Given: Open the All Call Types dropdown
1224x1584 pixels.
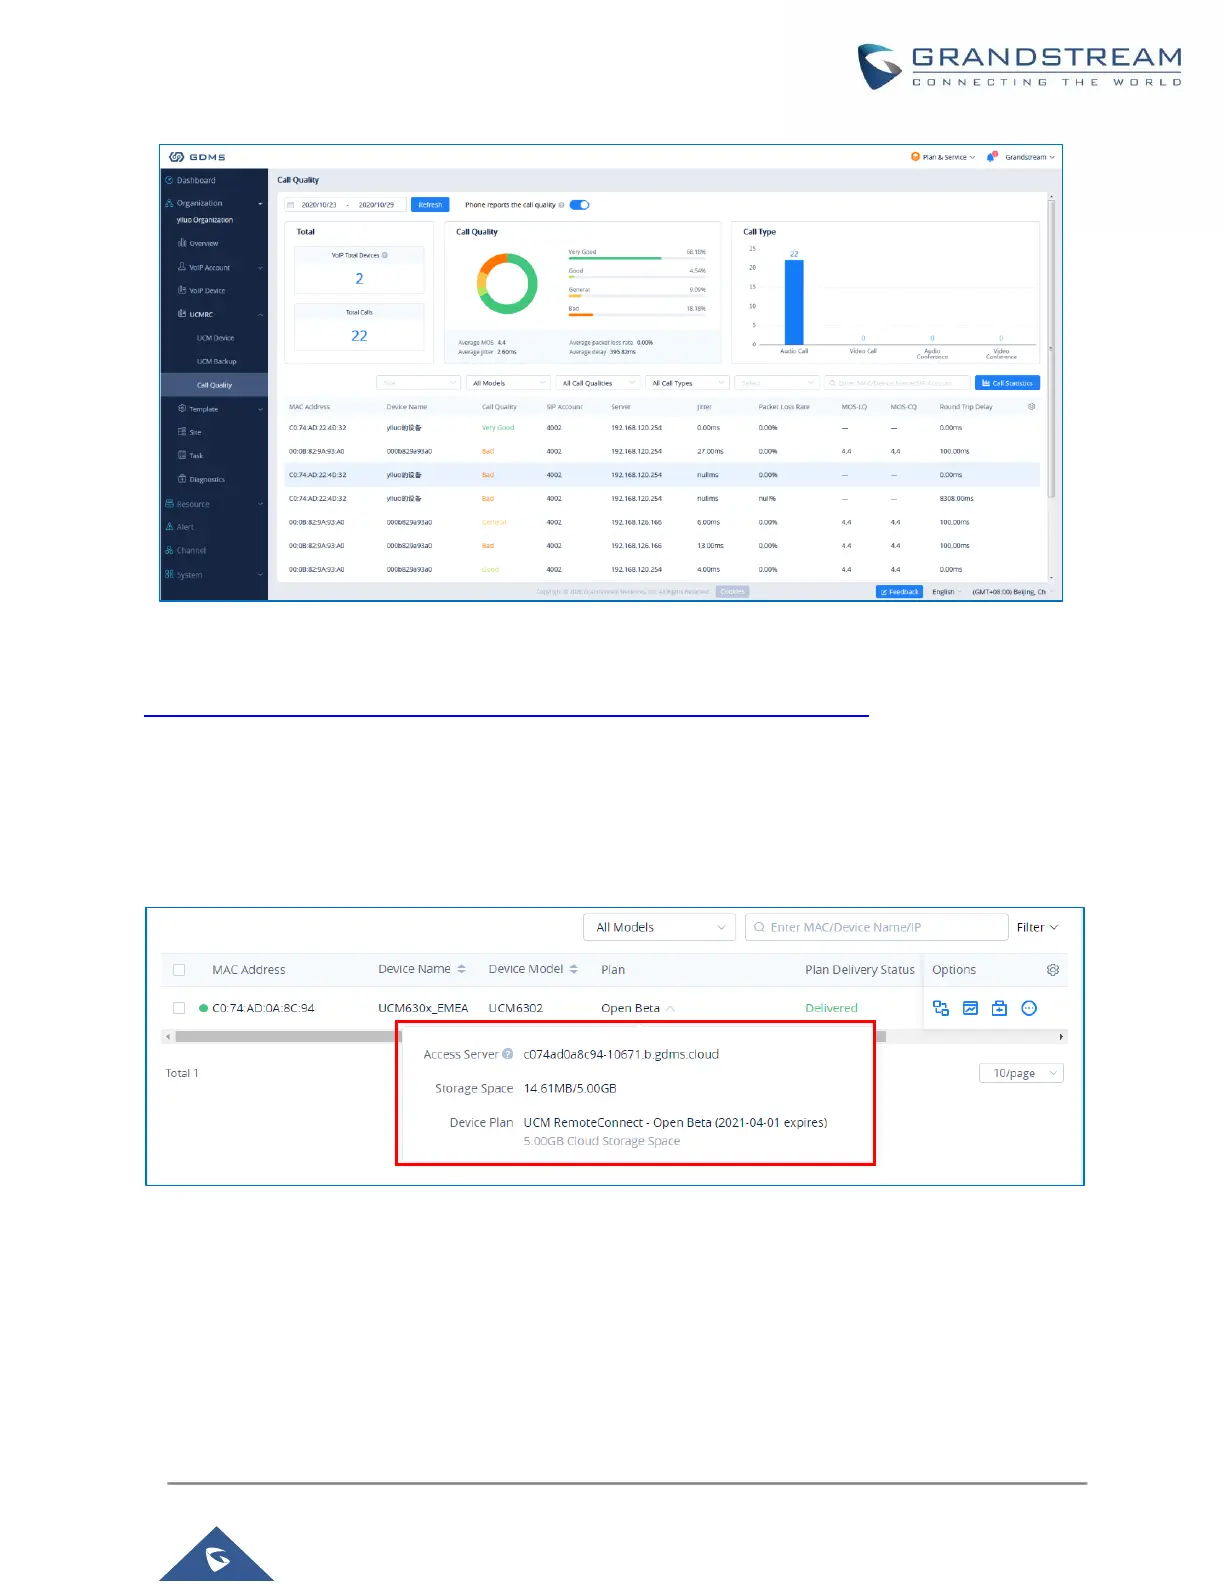Looking at the screenshot, I should [688, 383].
